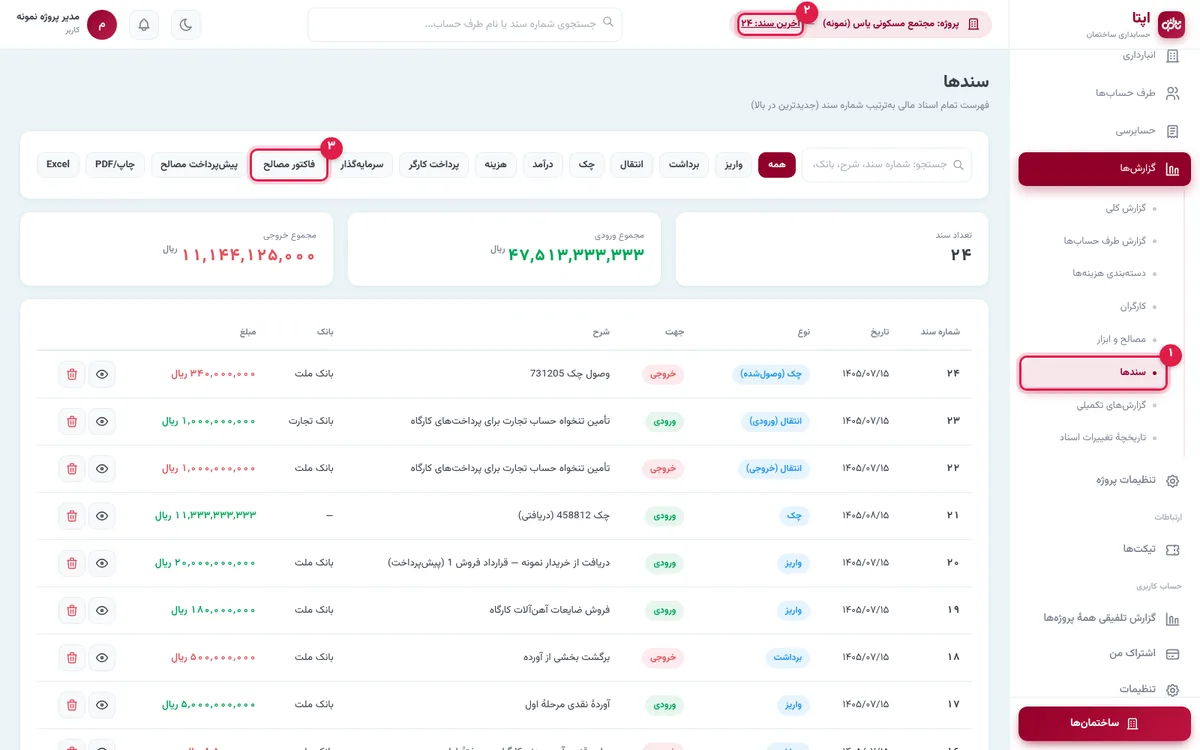Image resolution: width=1200 pixels, height=750 pixels.
Task: View document 24 eye icon
Action: tap(102, 374)
